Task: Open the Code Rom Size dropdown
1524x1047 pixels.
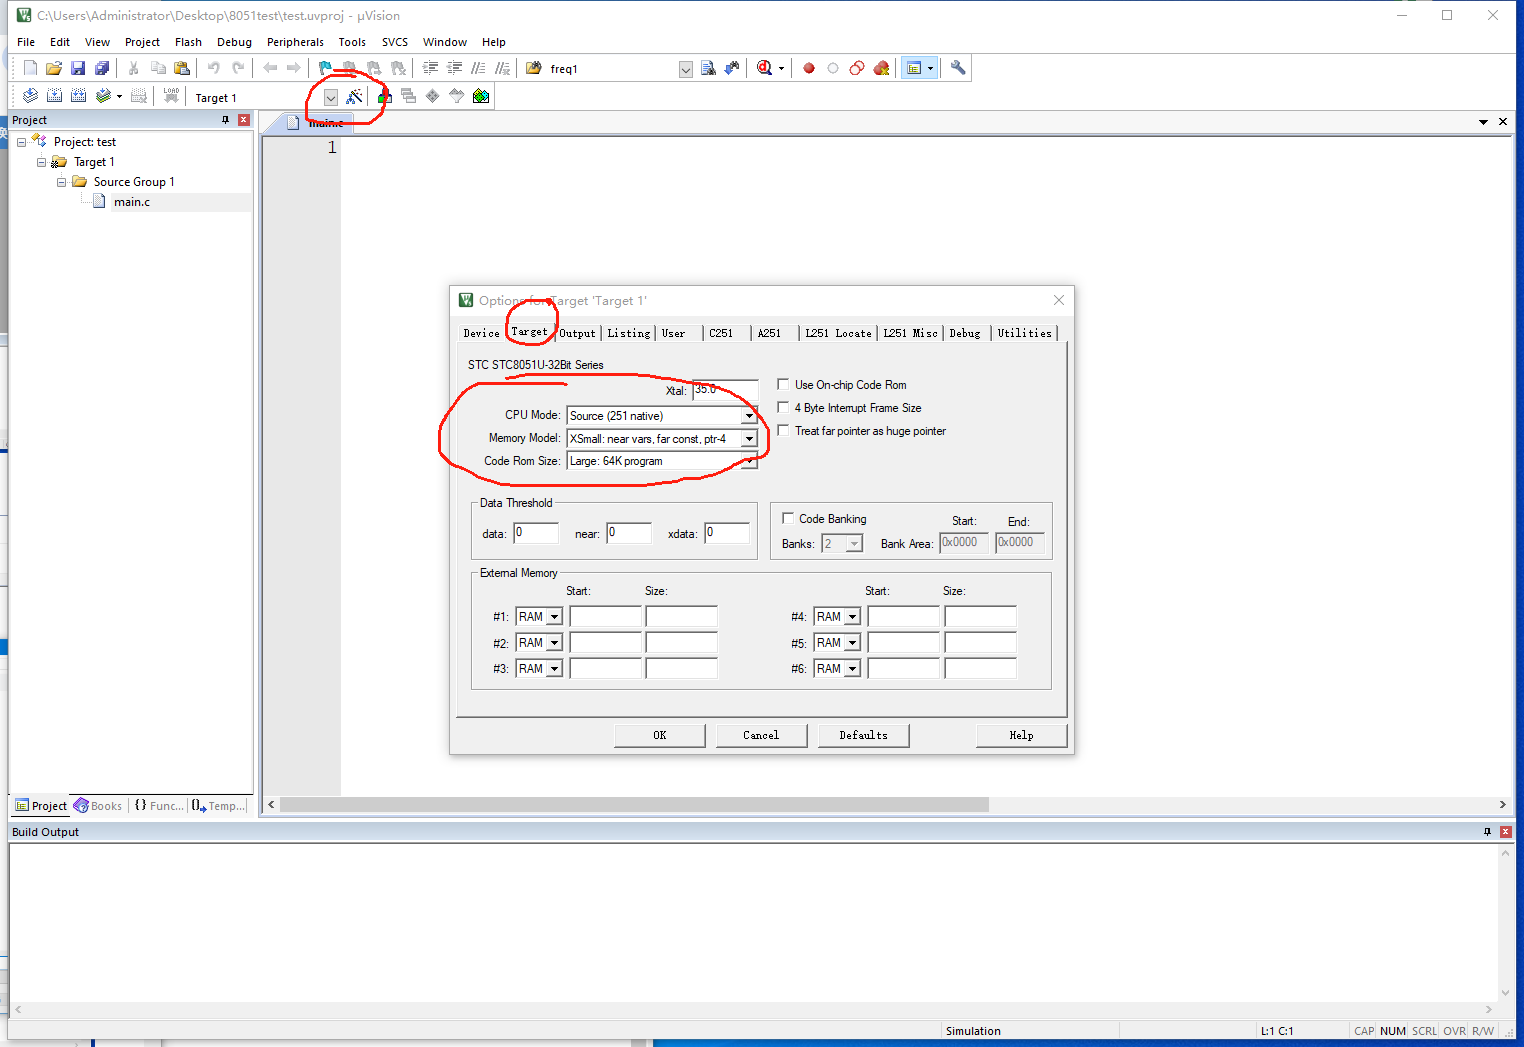Action: (749, 461)
